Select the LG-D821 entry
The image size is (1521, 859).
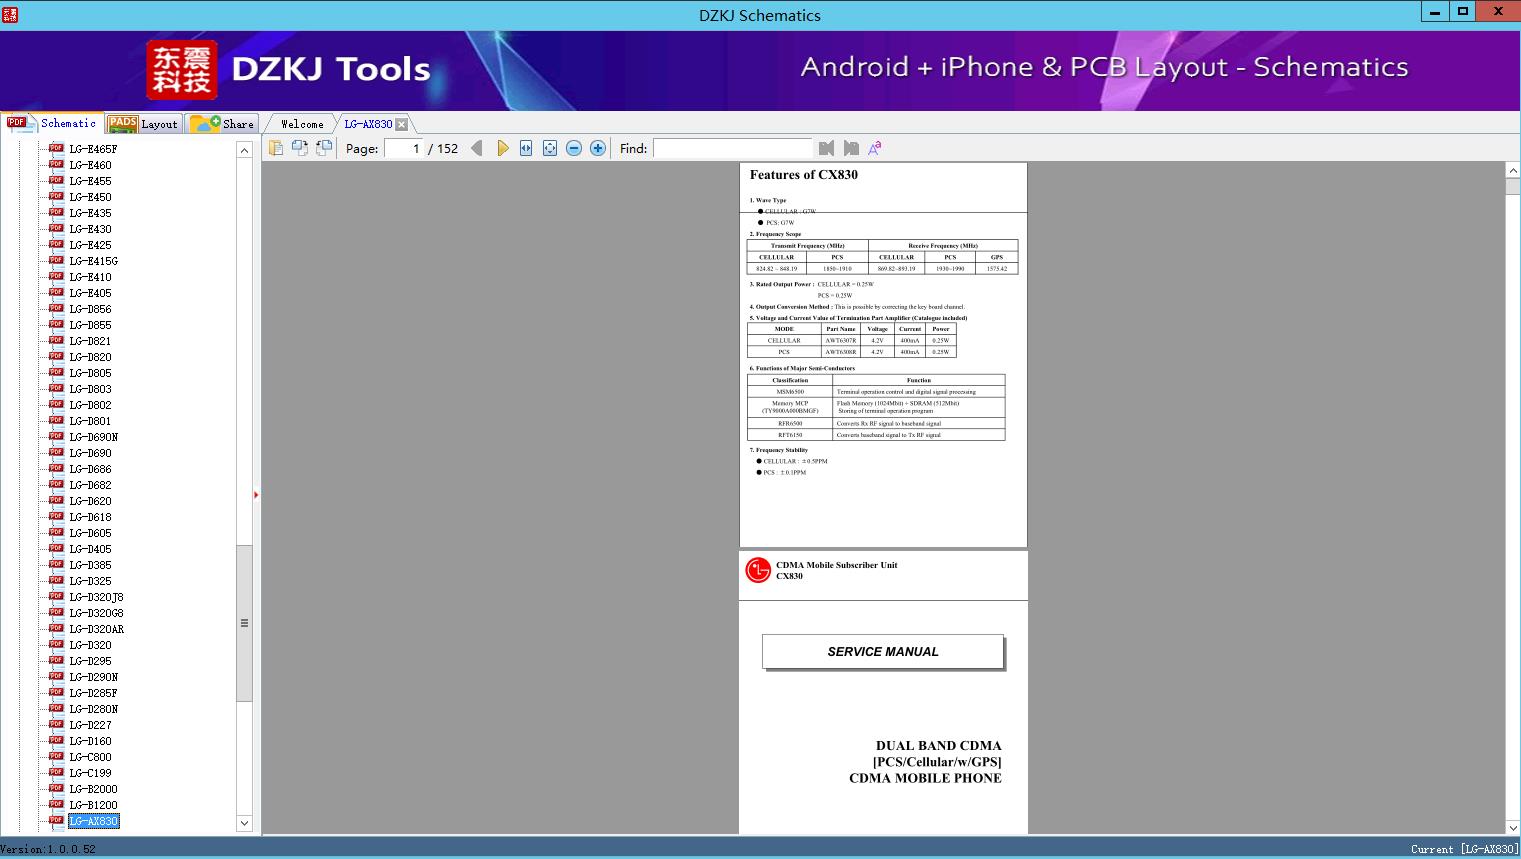[90, 341]
